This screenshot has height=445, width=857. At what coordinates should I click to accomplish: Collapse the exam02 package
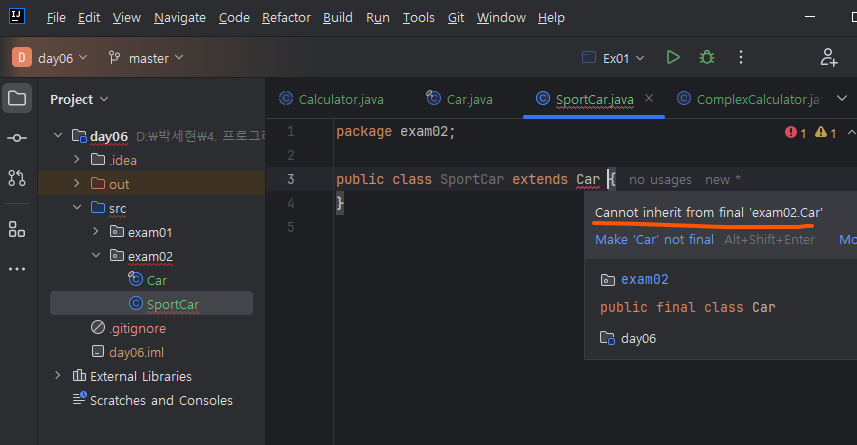(x=95, y=256)
